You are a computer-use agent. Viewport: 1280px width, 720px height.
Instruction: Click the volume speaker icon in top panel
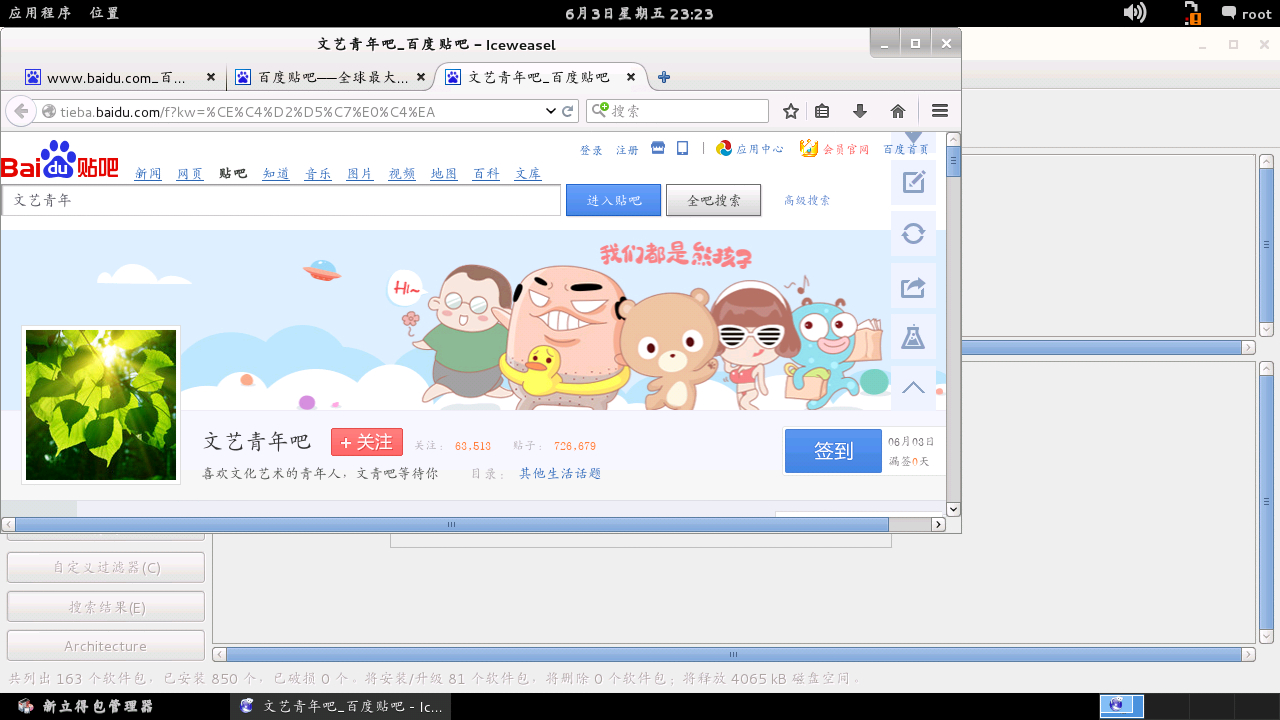[x=1134, y=13]
